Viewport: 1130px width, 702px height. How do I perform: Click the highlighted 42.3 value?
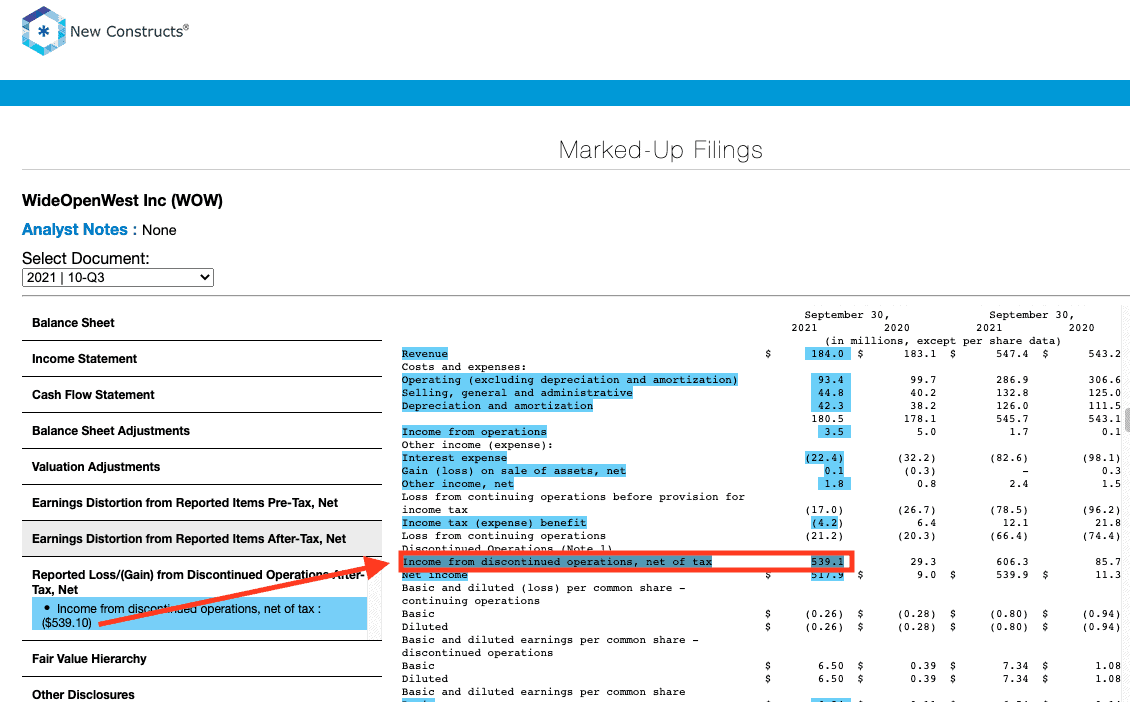(830, 406)
